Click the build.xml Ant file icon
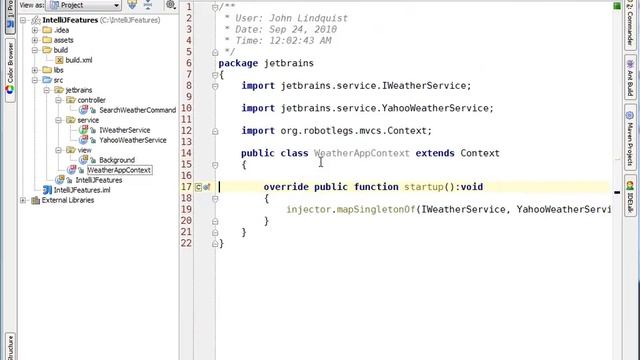 pyautogui.click(x=59, y=60)
